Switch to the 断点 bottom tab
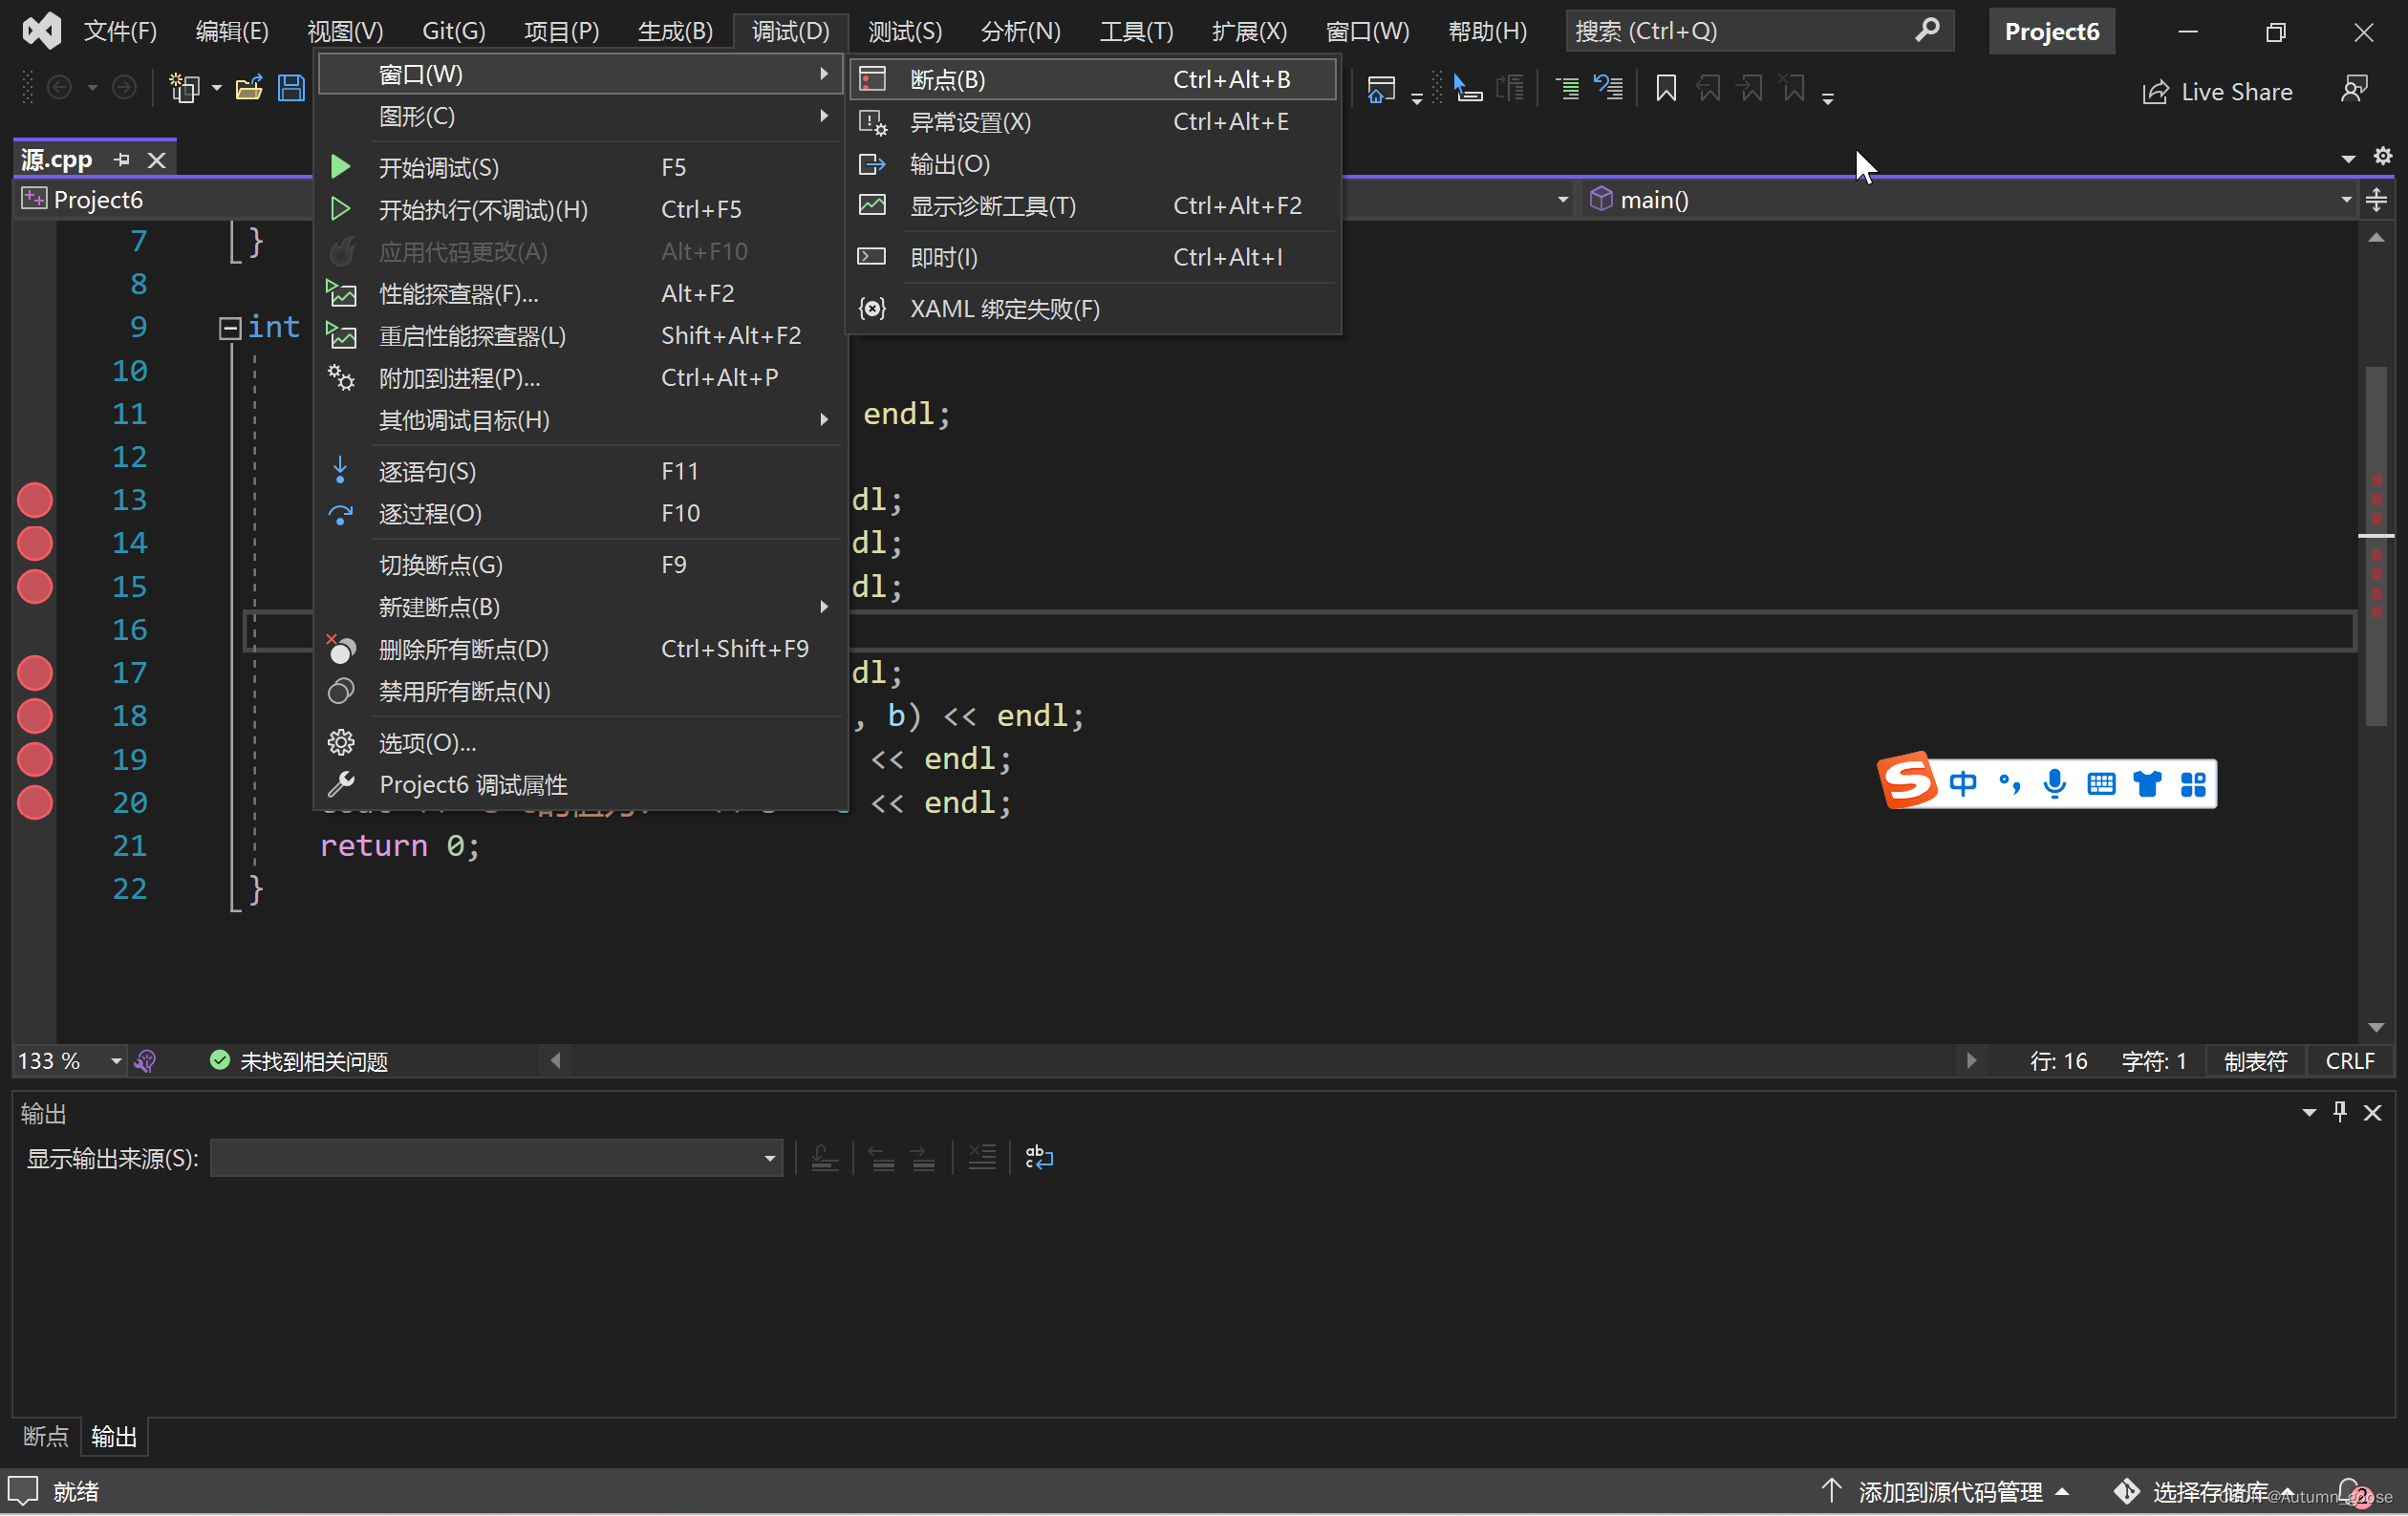The image size is (2408, 1516). [46, 1437]
